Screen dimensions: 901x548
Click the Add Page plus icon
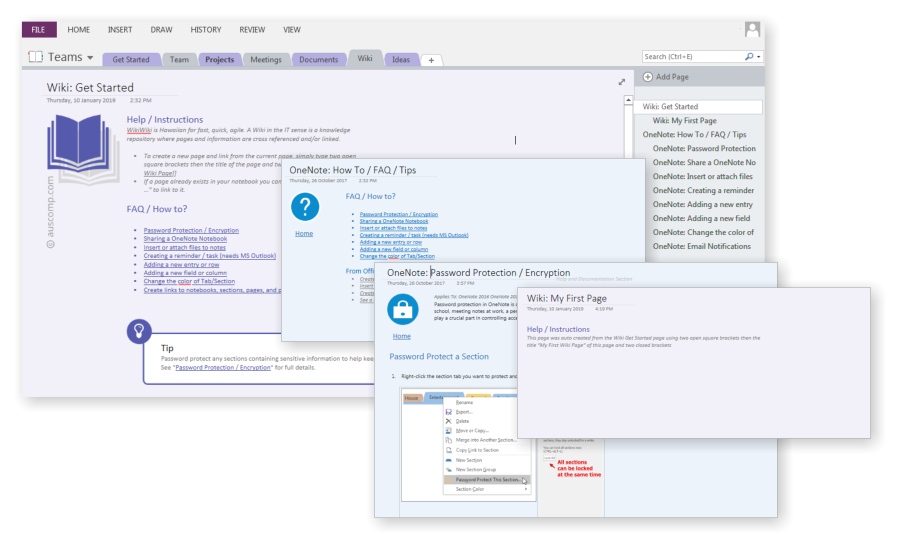point(648,77)
